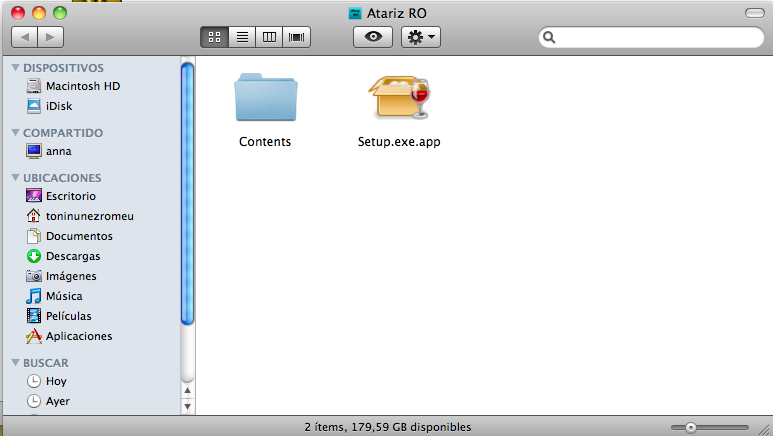Click the Atariz RO title proxy icon

click(x=355, y=13)
